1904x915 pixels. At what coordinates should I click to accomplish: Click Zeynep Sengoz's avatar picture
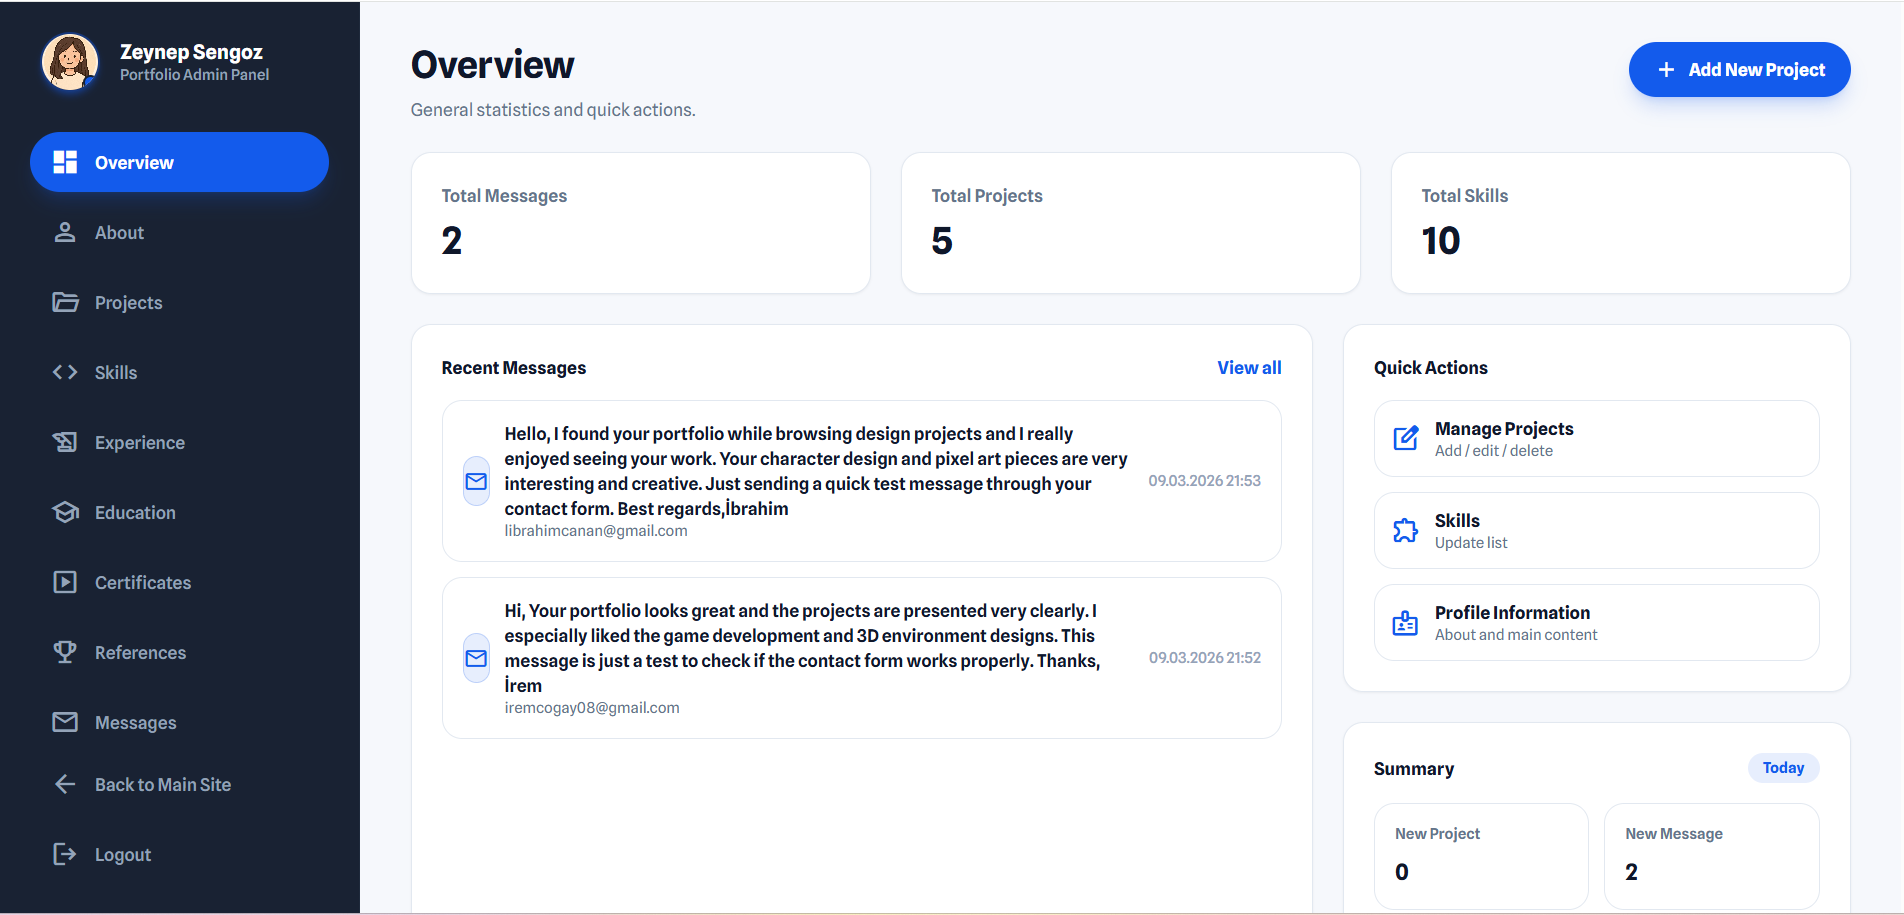[70, 62]
